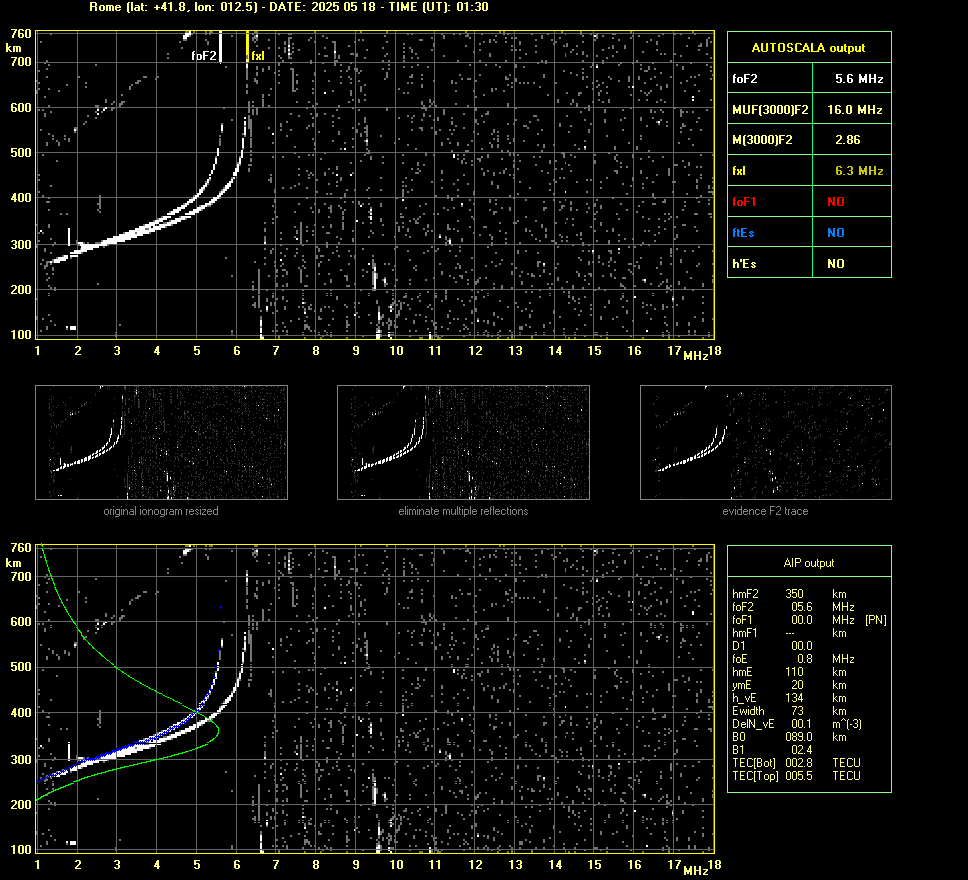Click the MHz axis label under bottom ionogram
Screen dimensions: 968x880
(x=696, y=871)
